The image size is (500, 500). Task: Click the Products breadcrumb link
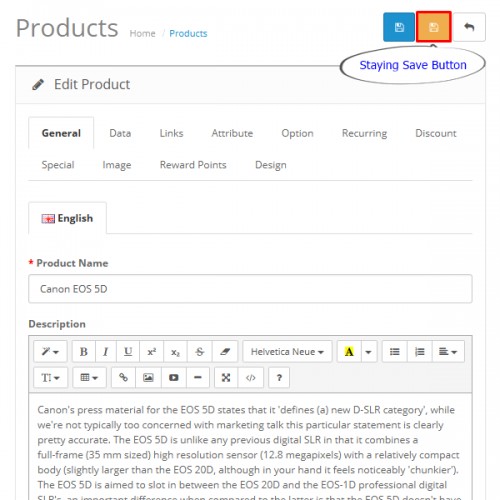pyautogui.click(x=188, y=33)
